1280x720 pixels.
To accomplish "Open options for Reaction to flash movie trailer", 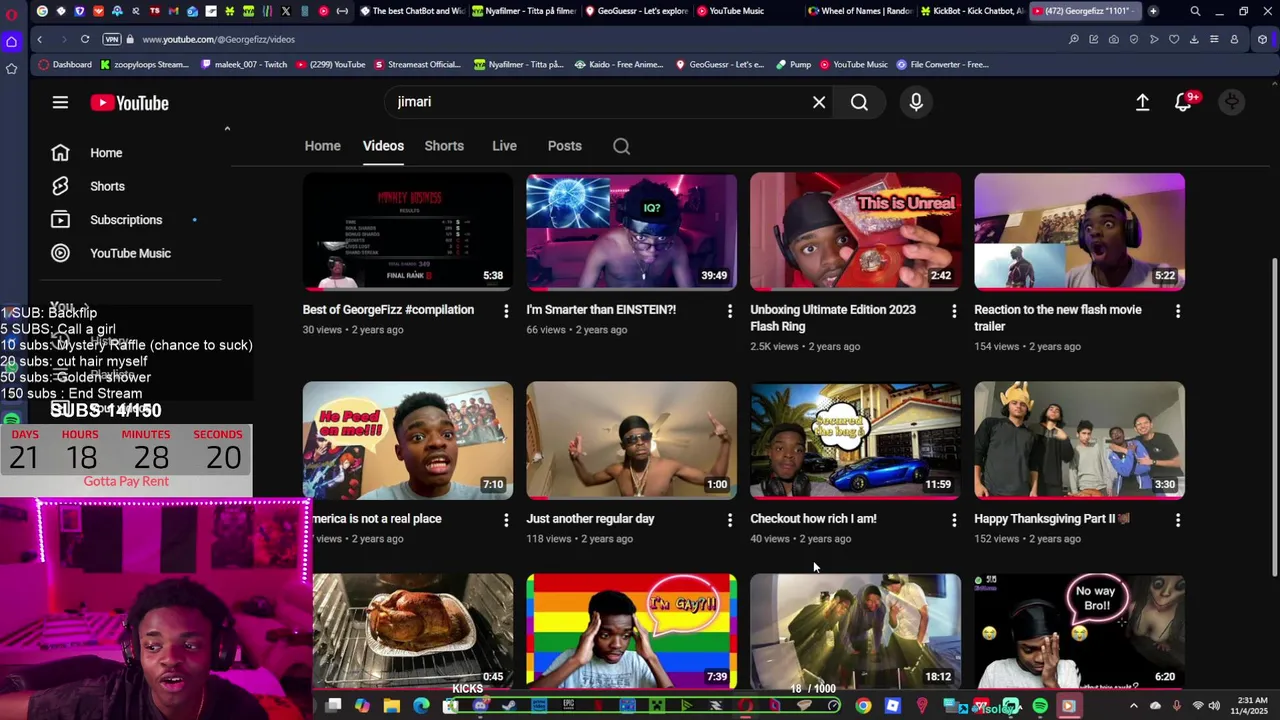I will click(1178, 311).
